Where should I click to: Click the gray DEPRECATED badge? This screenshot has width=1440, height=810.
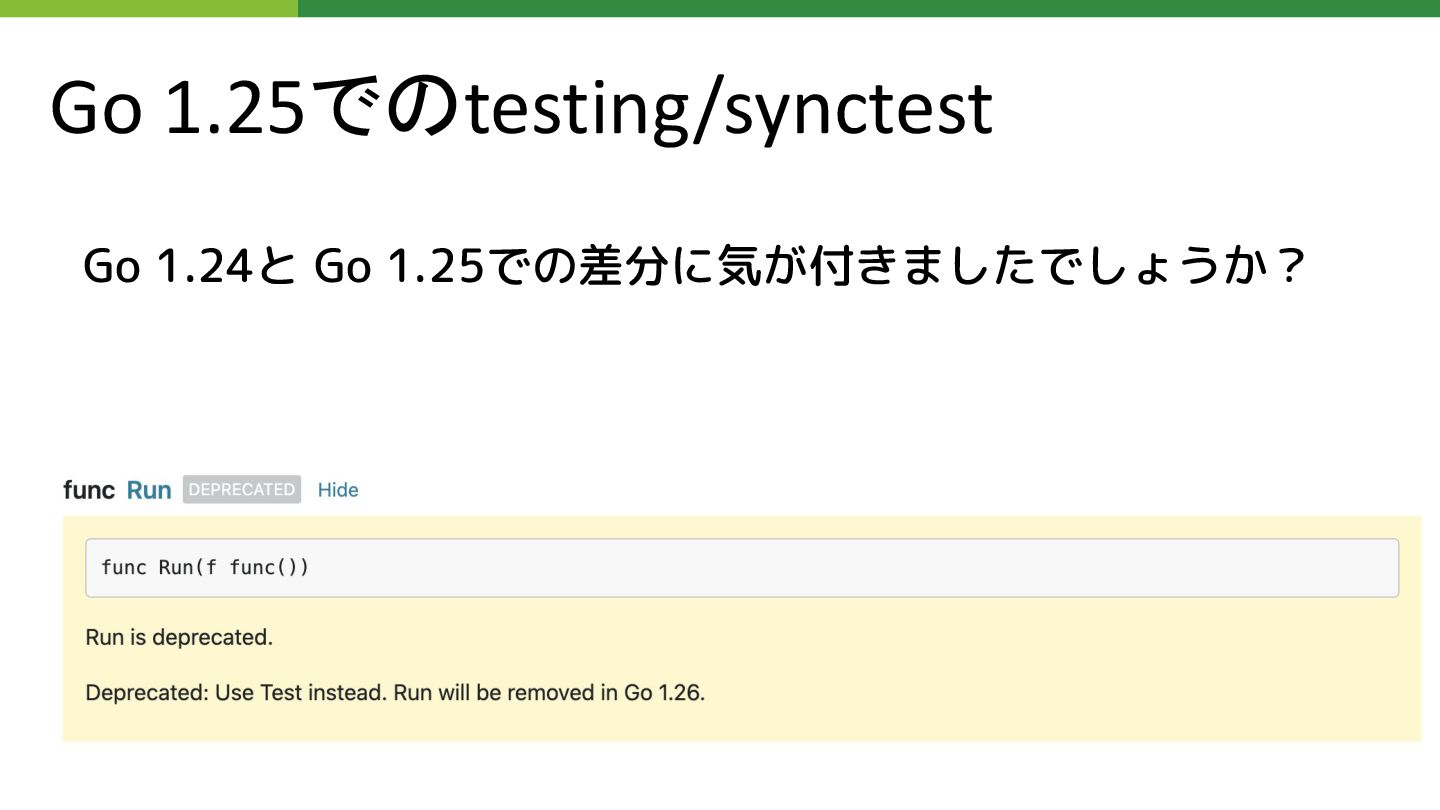[242, 489]
